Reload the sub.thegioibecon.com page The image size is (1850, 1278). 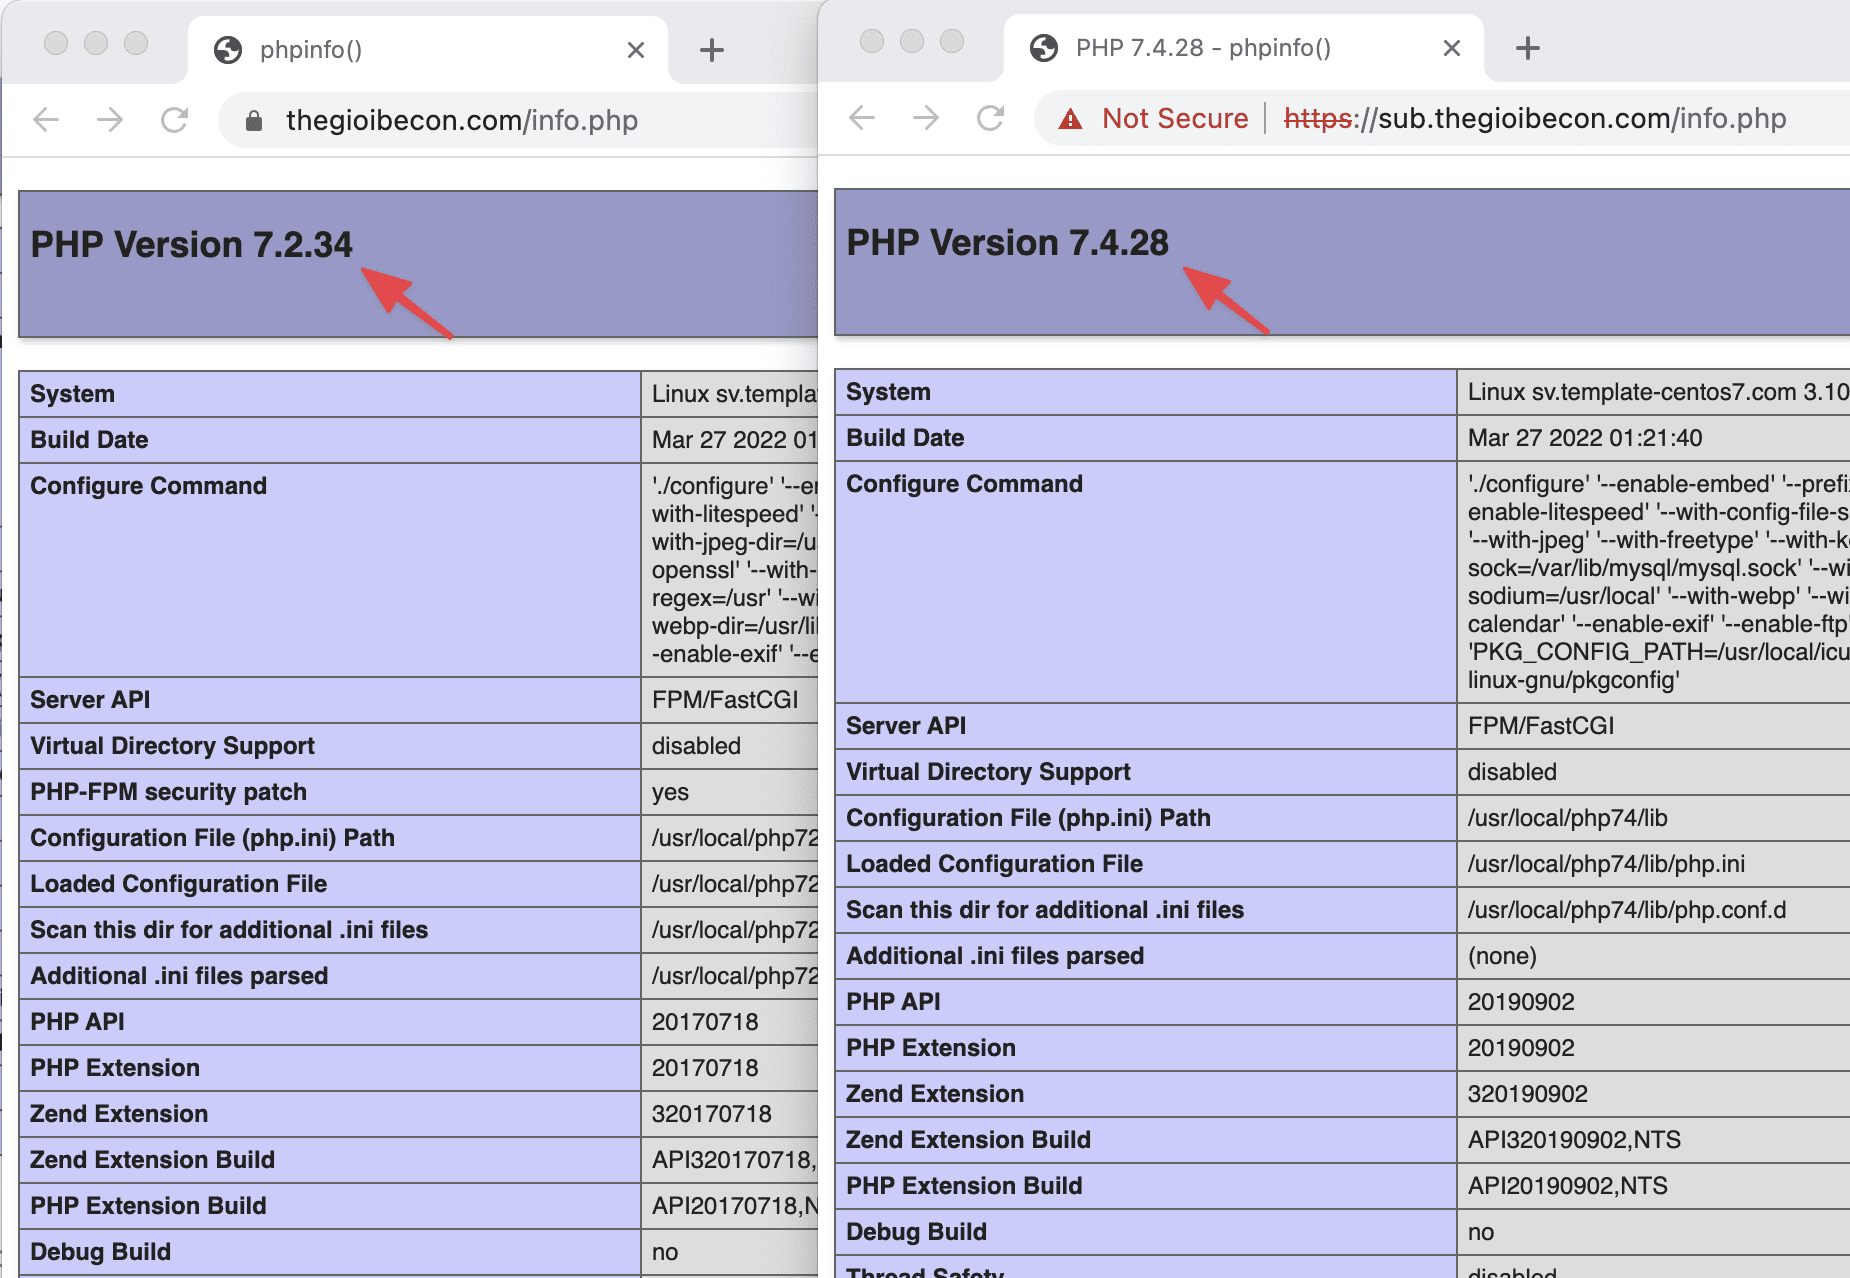click(991, 118)
